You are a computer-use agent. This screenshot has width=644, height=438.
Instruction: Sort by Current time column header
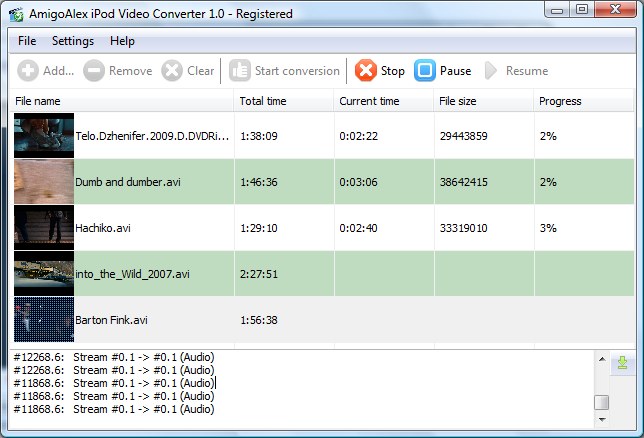click(384, 101)
